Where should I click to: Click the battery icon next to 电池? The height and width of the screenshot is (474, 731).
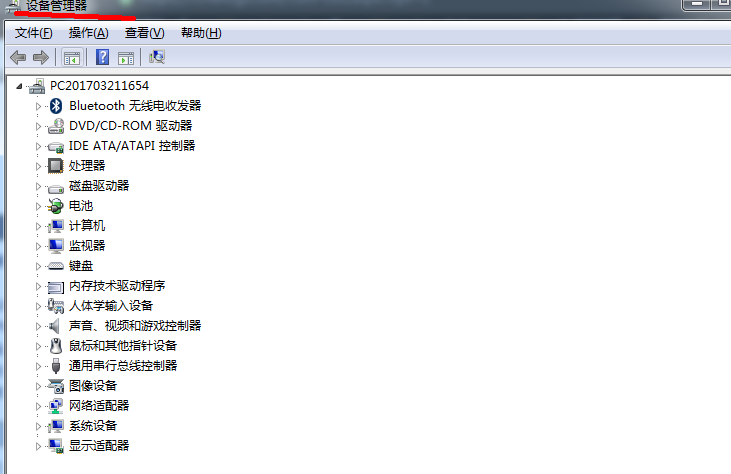(x=55, y=206)
